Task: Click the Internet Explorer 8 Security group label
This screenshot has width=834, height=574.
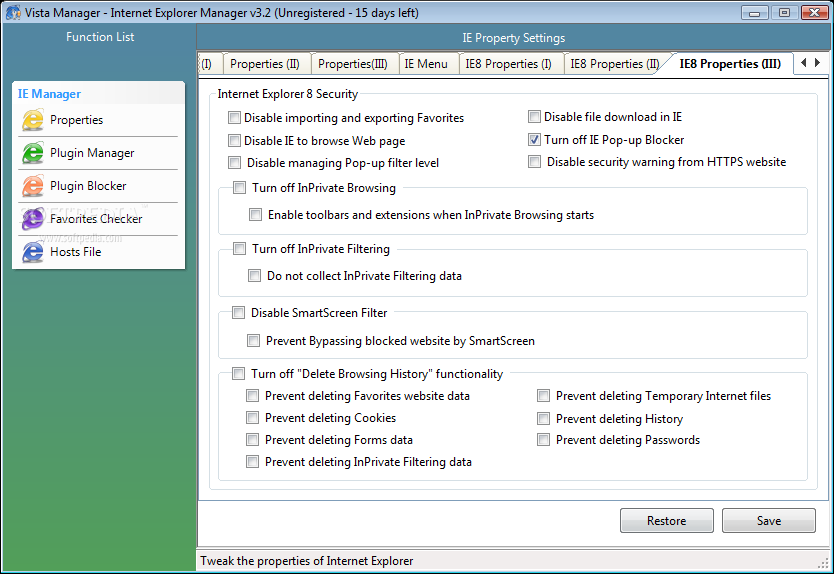Action: point(288,94)
